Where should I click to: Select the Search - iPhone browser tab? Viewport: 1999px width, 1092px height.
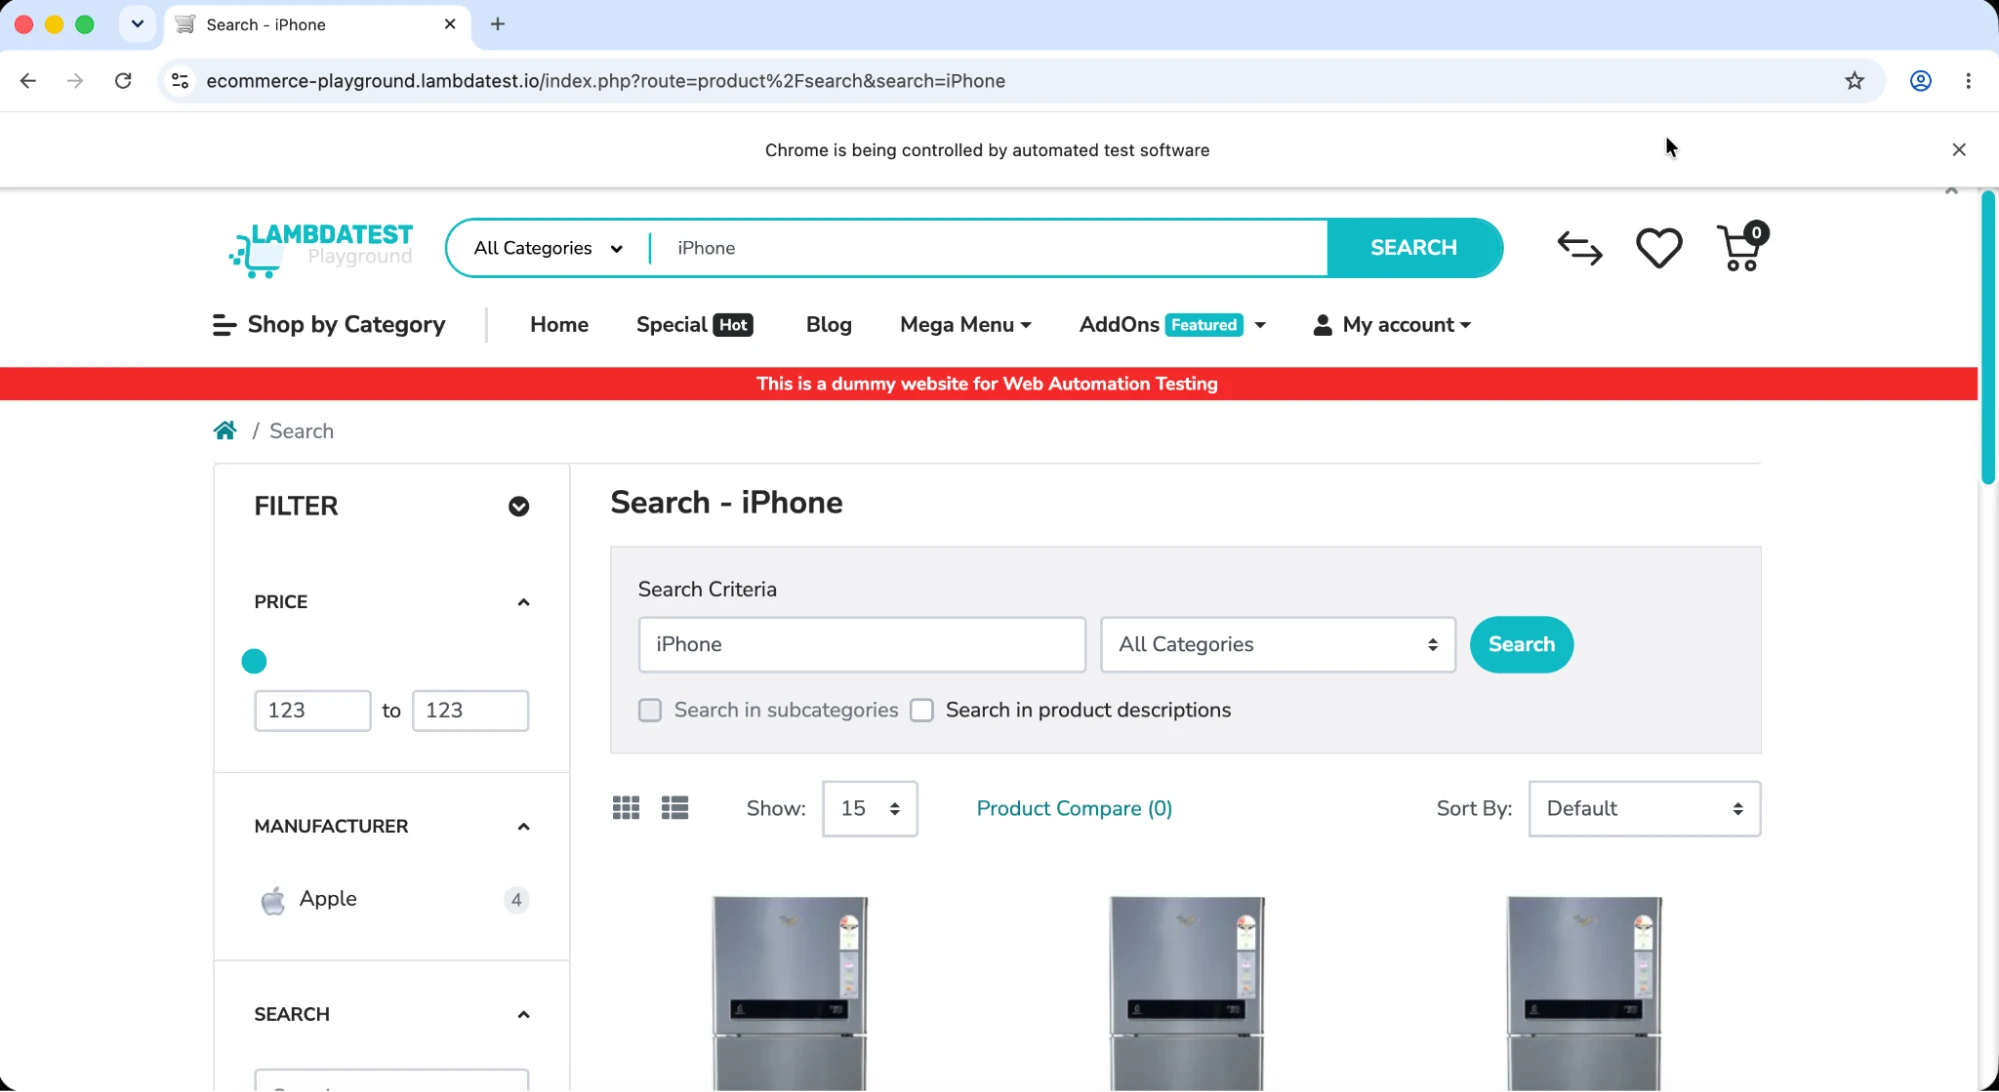[x=315, y=24]
